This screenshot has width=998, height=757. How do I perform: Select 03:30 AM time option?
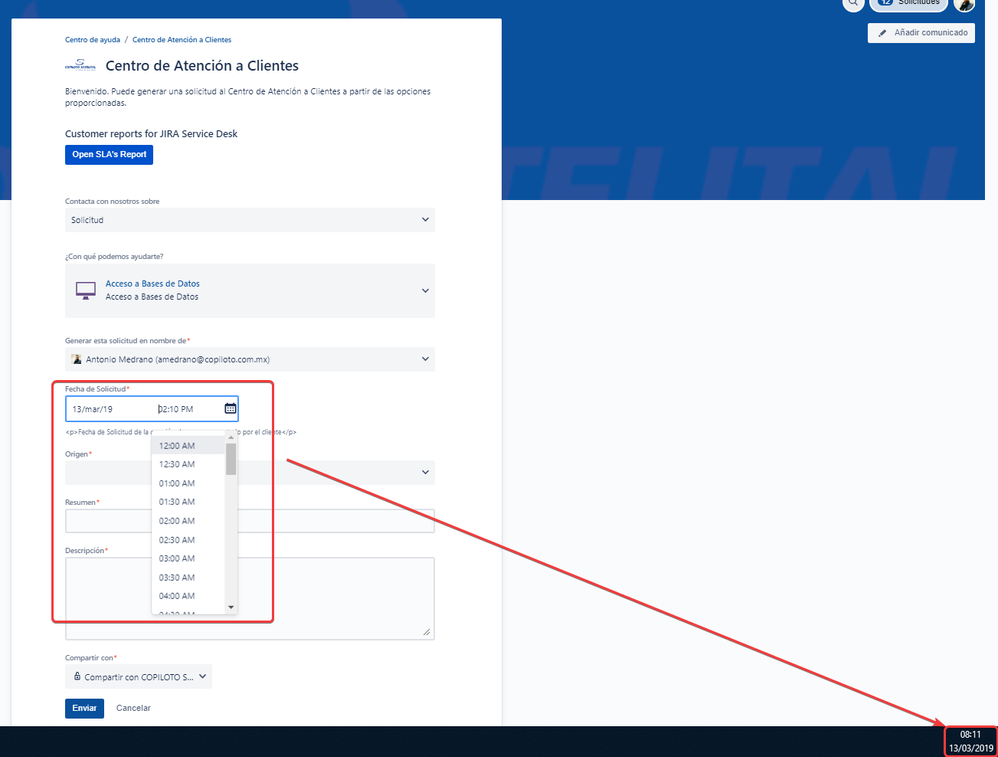coord(188,577)
